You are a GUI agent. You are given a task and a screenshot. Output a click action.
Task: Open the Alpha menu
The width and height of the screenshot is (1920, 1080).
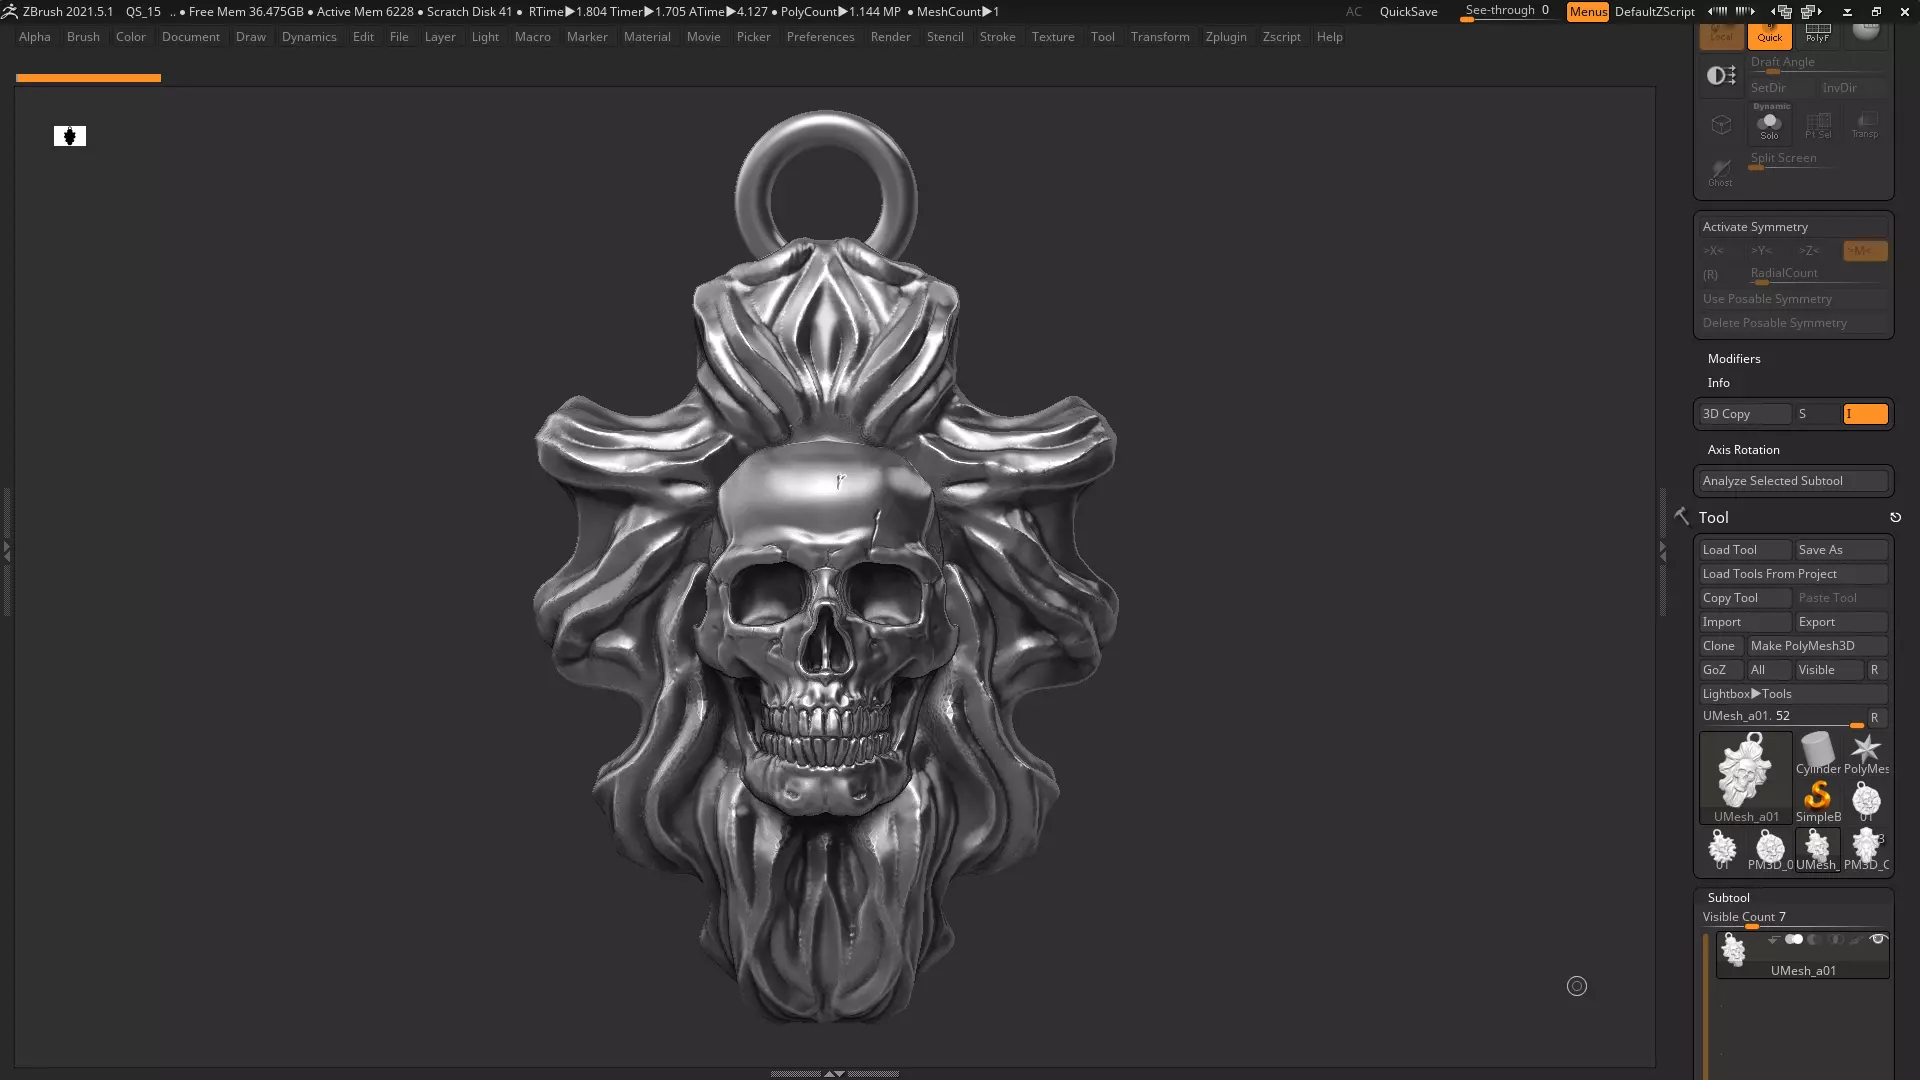pyautogui.click(x=34, y=37)
